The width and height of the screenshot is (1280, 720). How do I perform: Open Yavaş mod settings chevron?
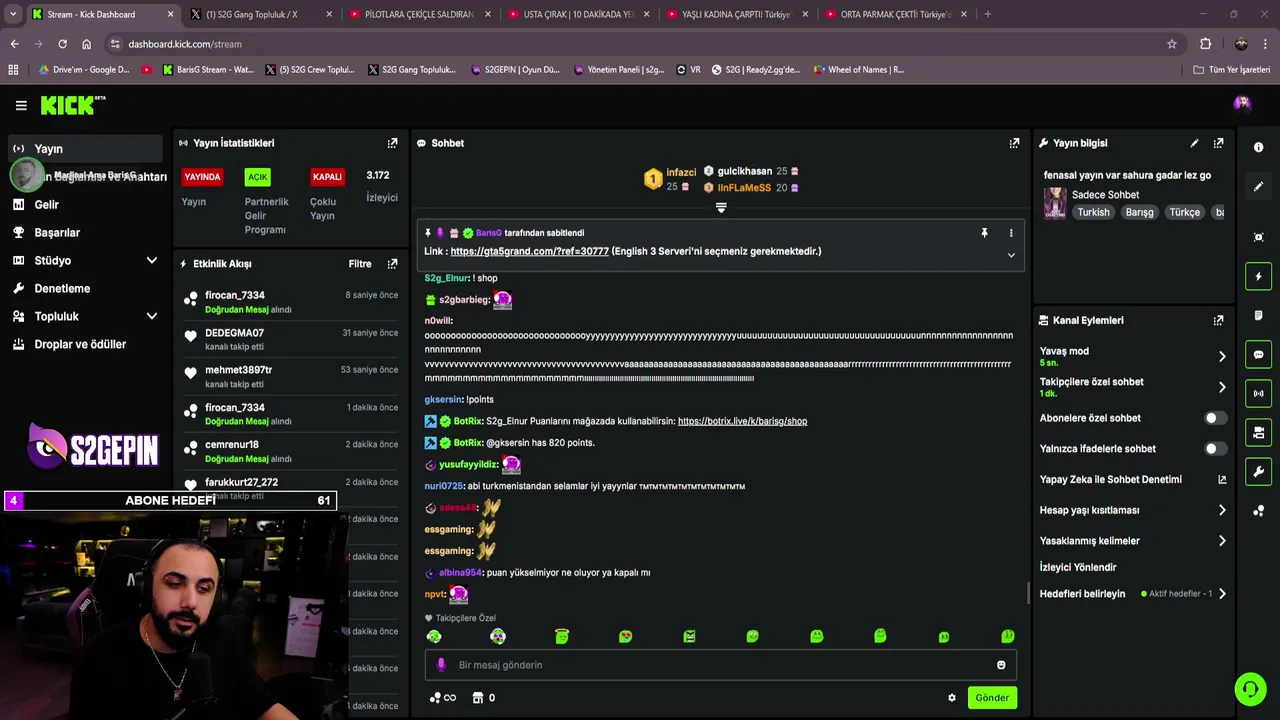tap(1222, 356)
